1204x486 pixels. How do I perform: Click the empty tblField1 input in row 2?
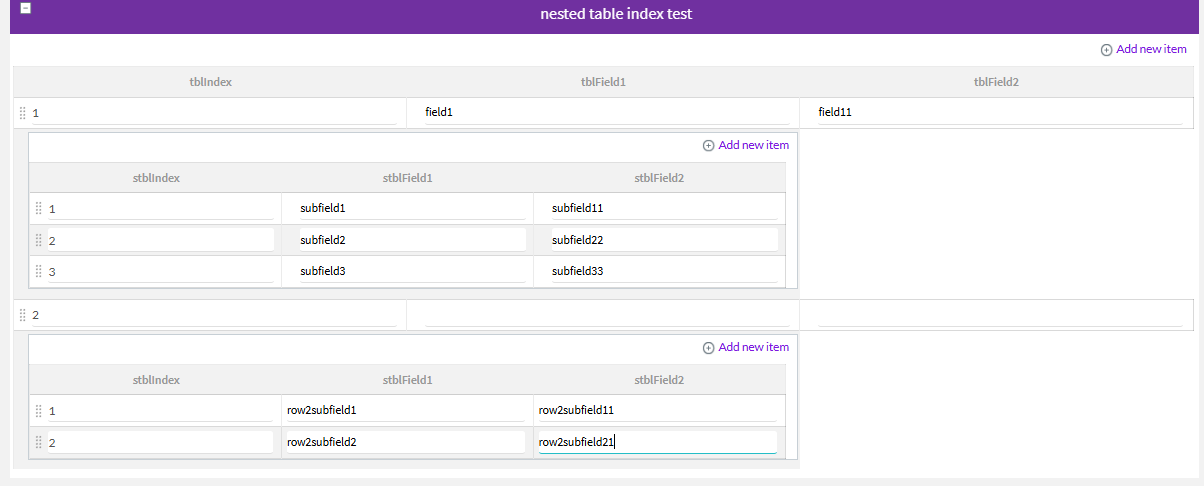[603, 315]
